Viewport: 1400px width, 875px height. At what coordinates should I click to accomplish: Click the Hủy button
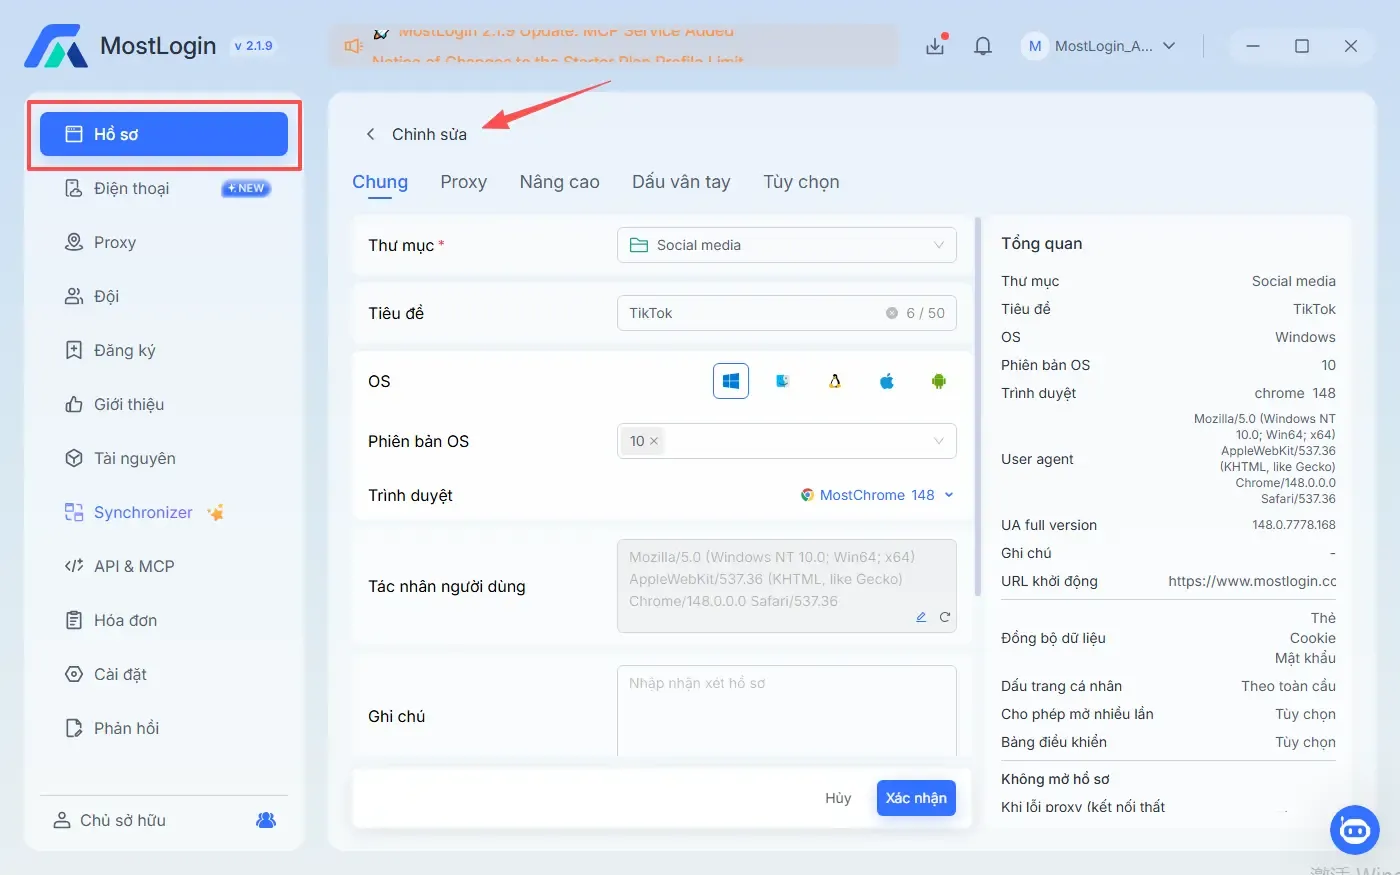click(838, 798)
